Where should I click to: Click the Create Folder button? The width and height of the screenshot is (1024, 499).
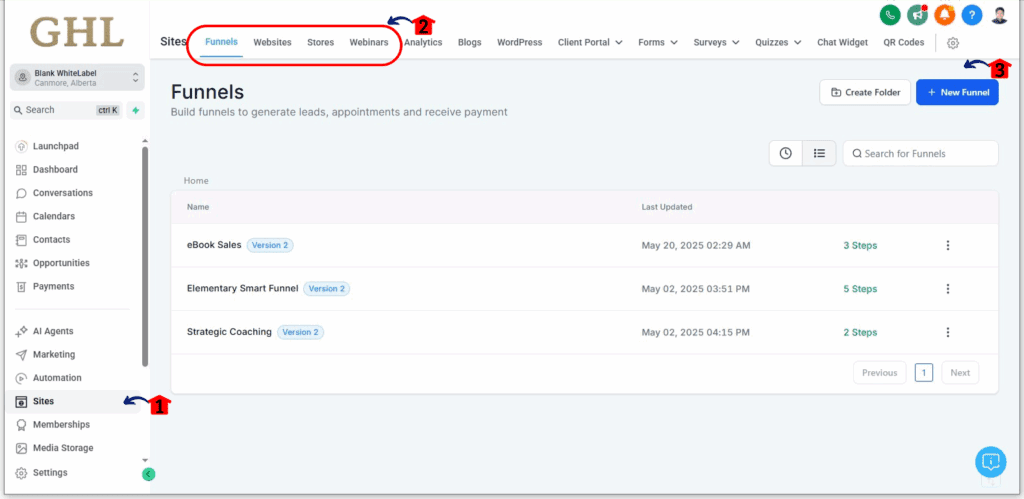865,93
